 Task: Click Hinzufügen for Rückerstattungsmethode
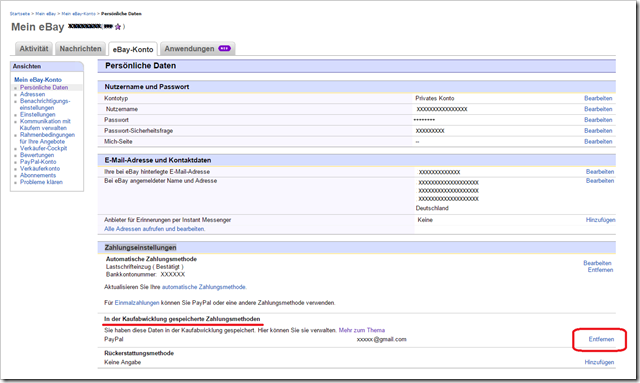coord(599,363)
